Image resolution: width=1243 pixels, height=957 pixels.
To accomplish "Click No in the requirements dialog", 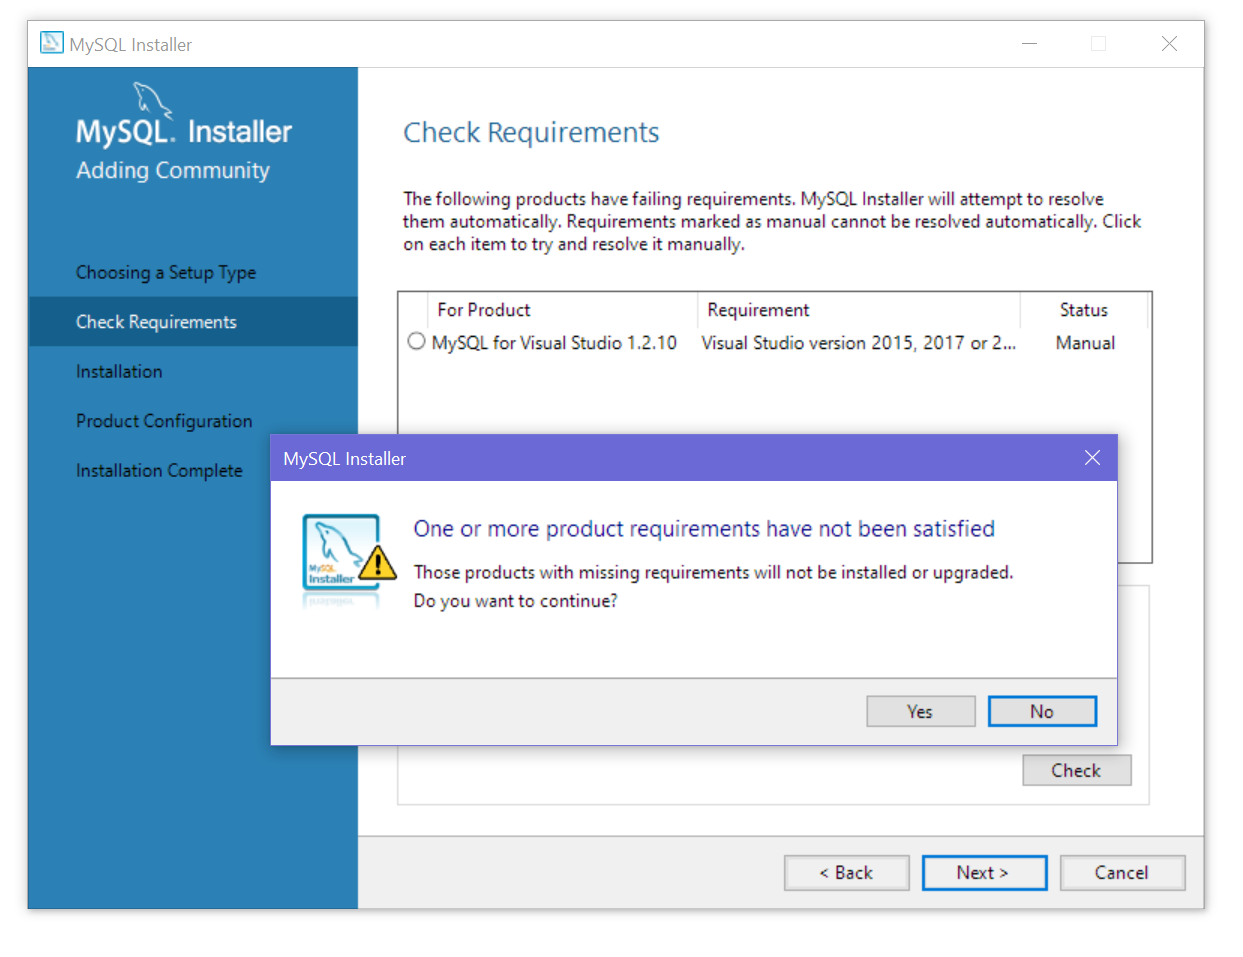I will click(1042, 711).
